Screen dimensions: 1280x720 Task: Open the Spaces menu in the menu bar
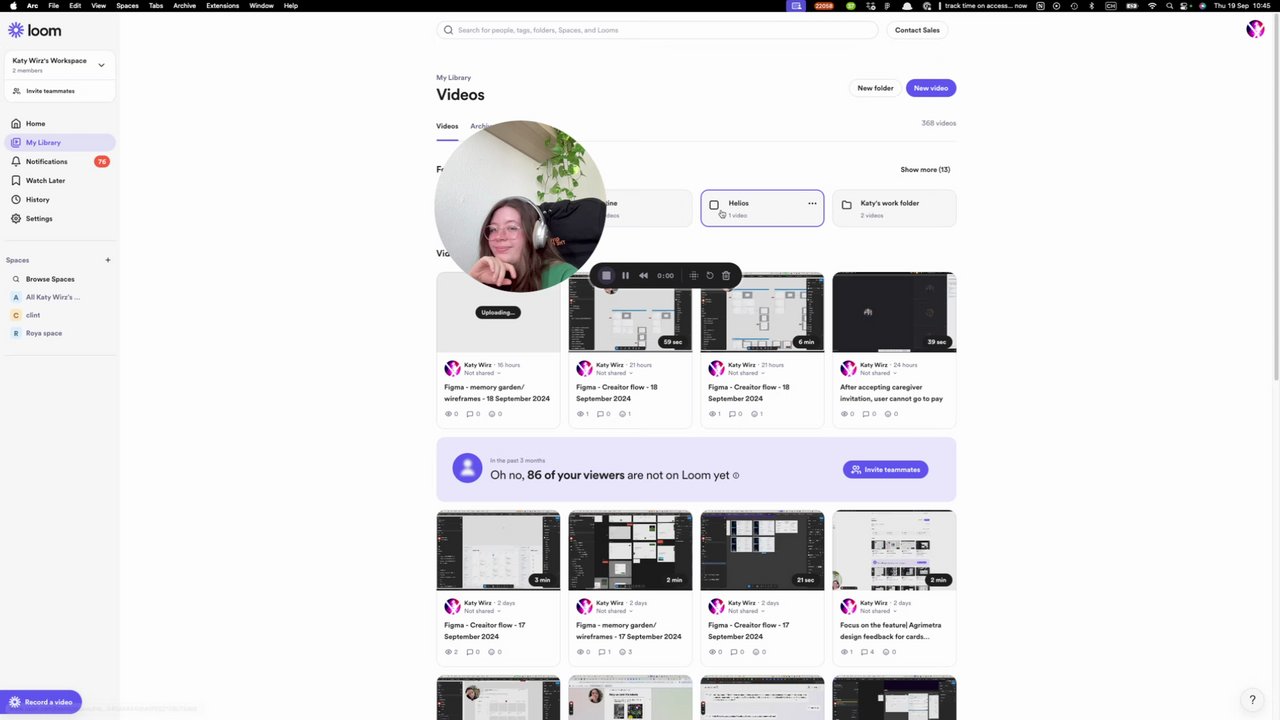click(x=127, y=6)
